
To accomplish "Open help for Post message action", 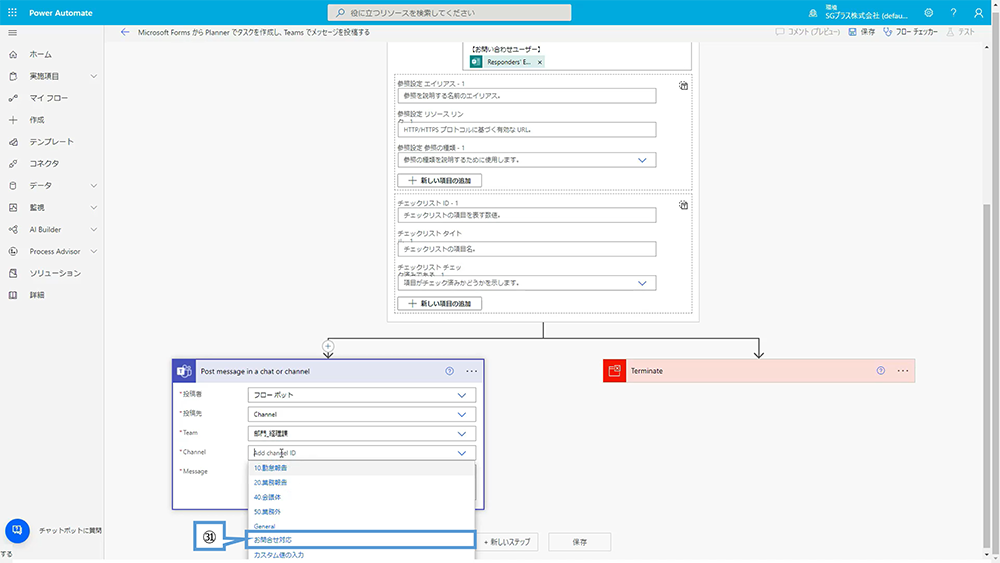I will click(x=450, y=371).
